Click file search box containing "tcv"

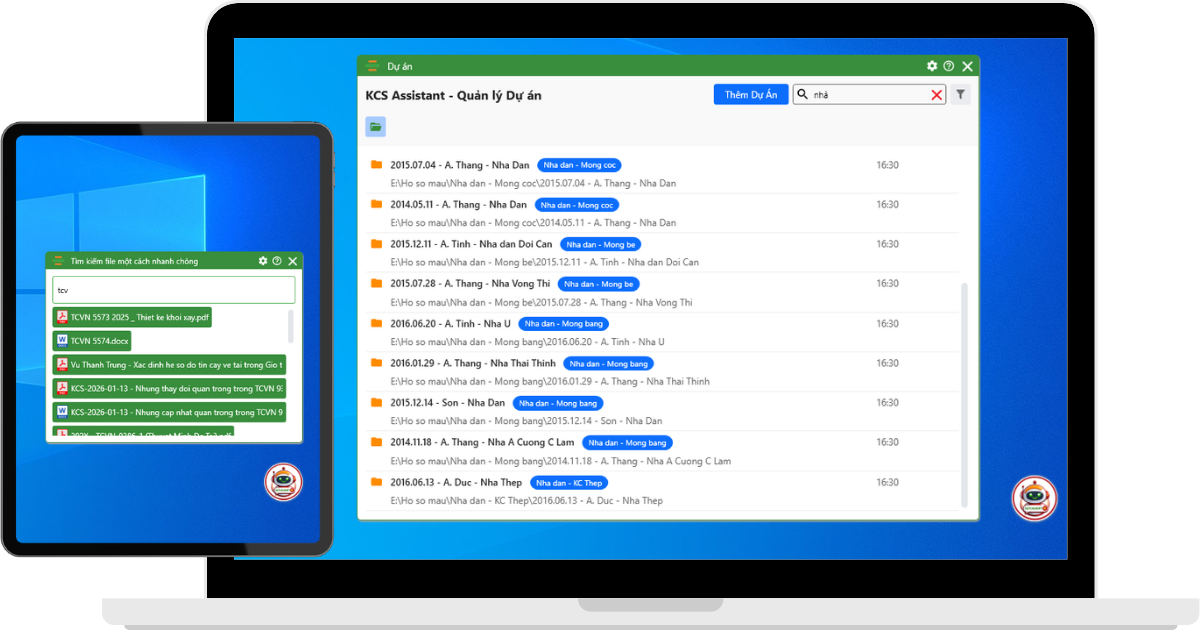(x=173, y=290)
